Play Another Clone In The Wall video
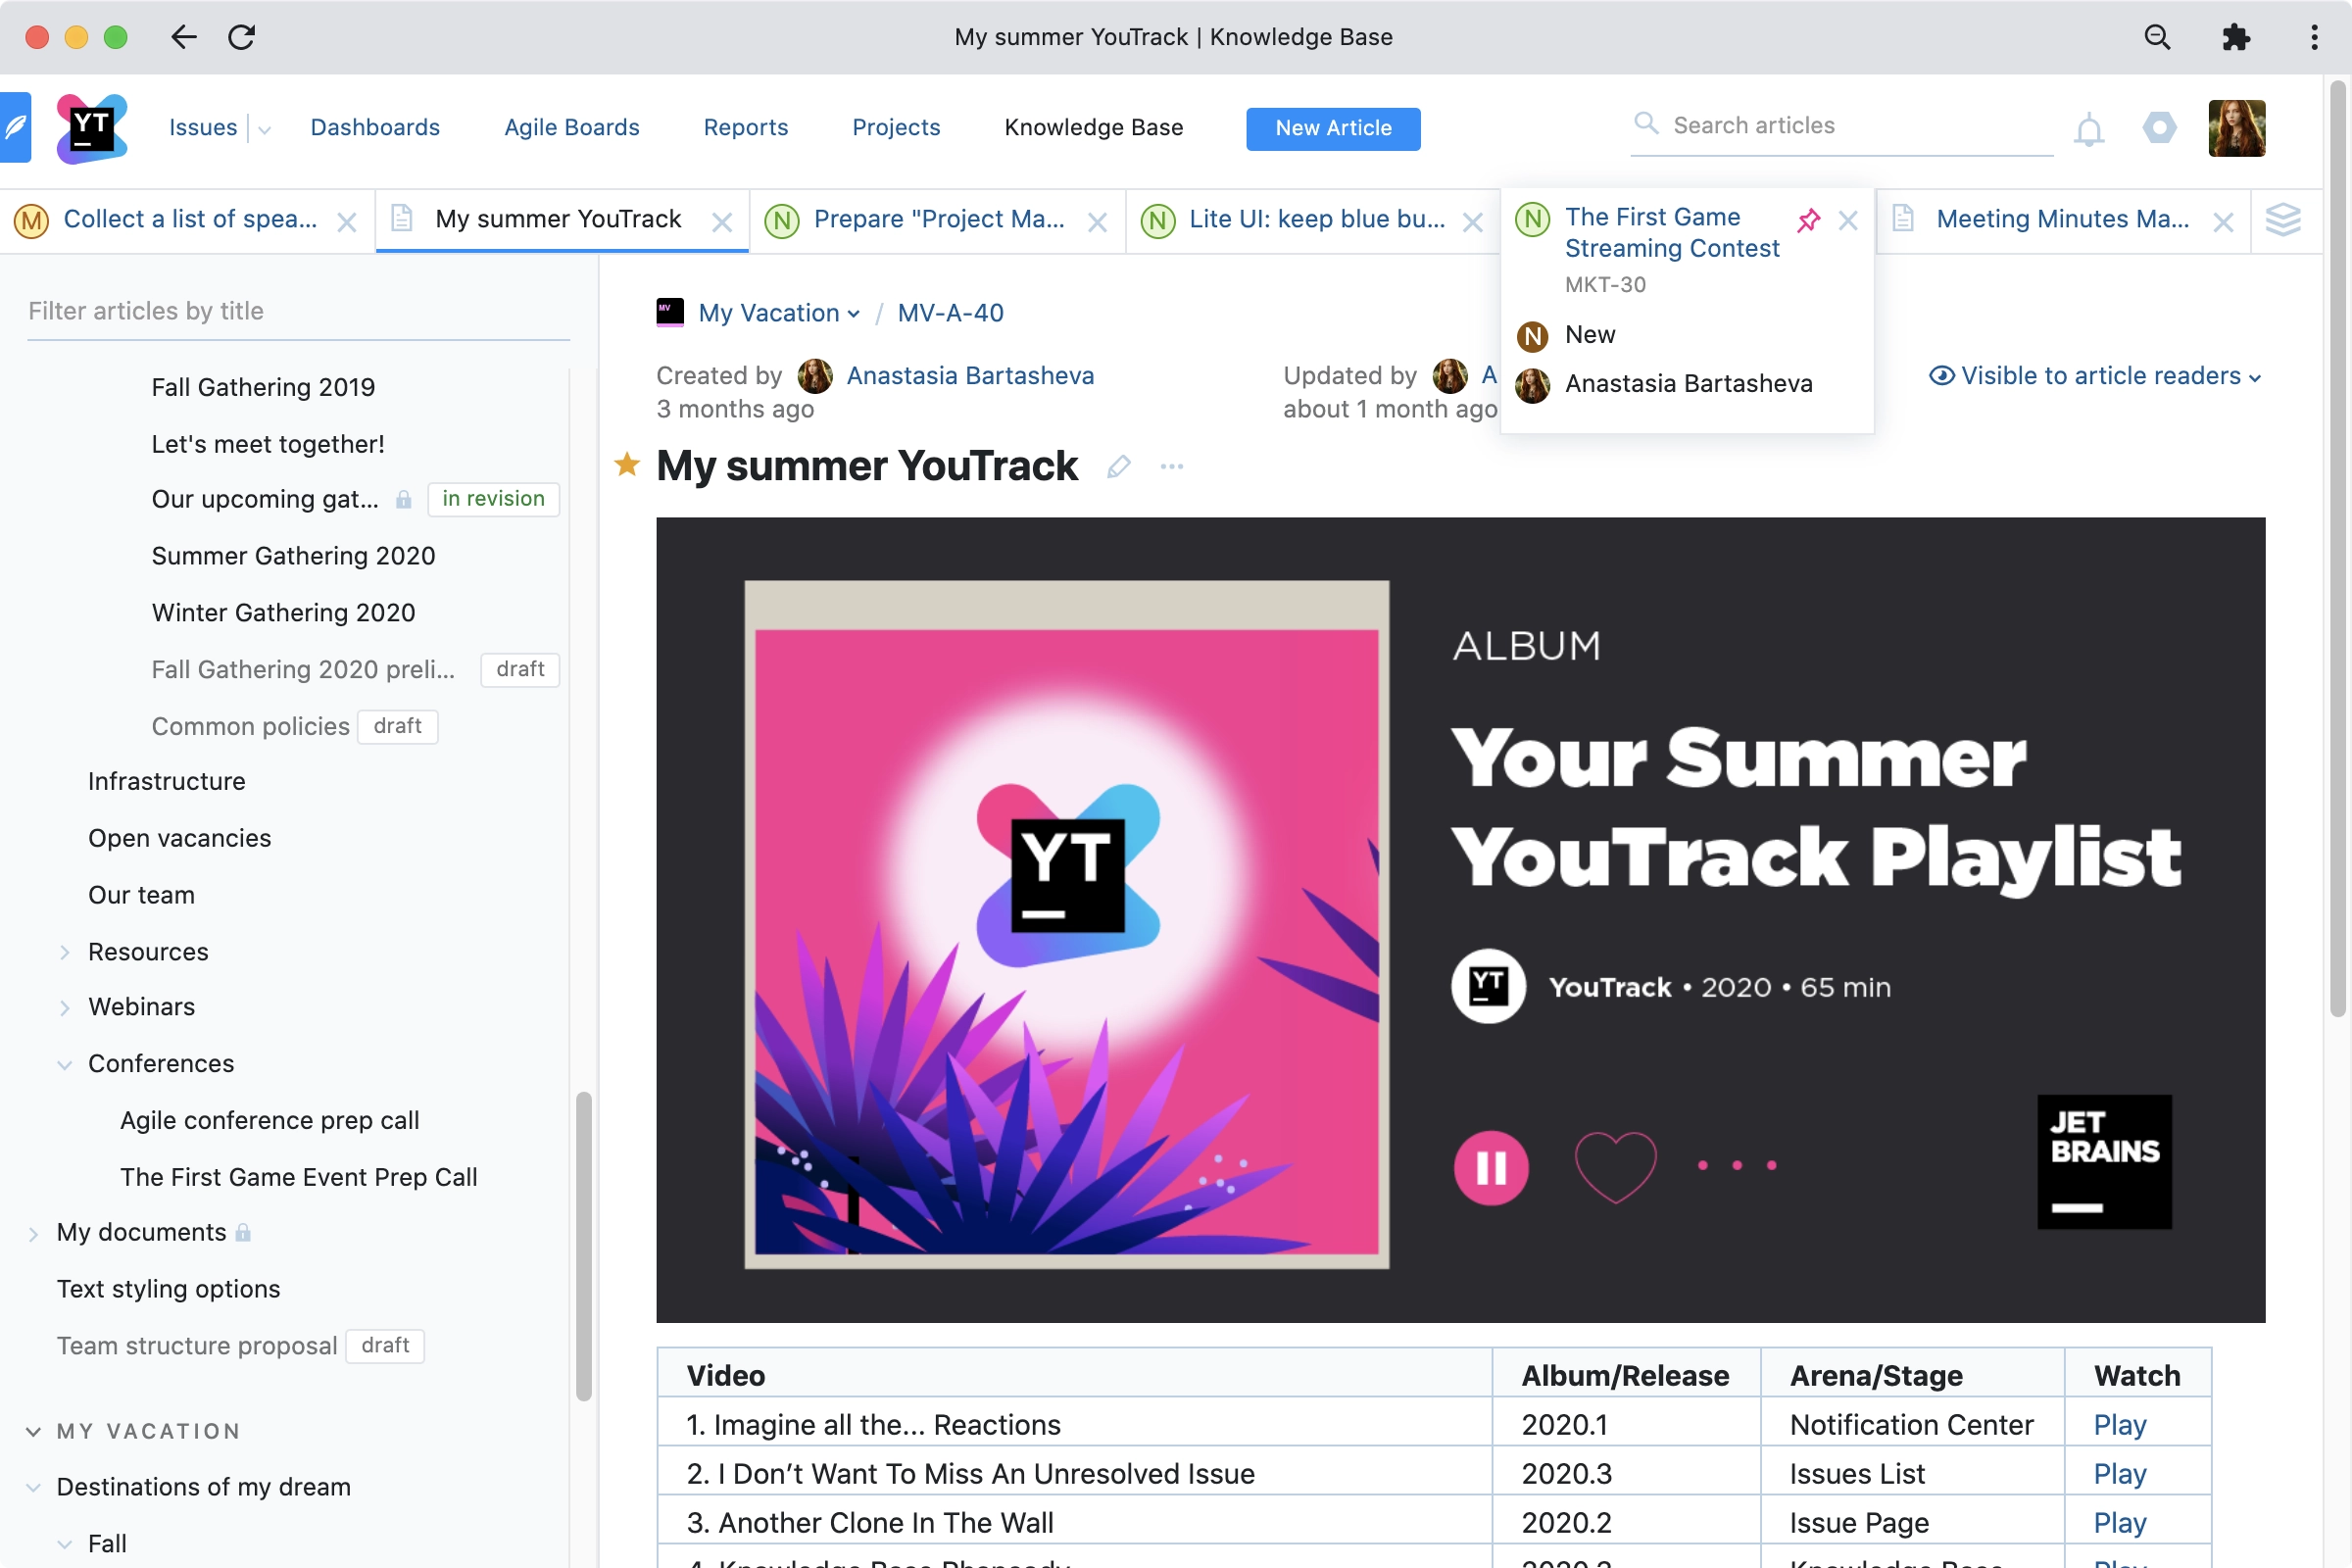 2120,1522
